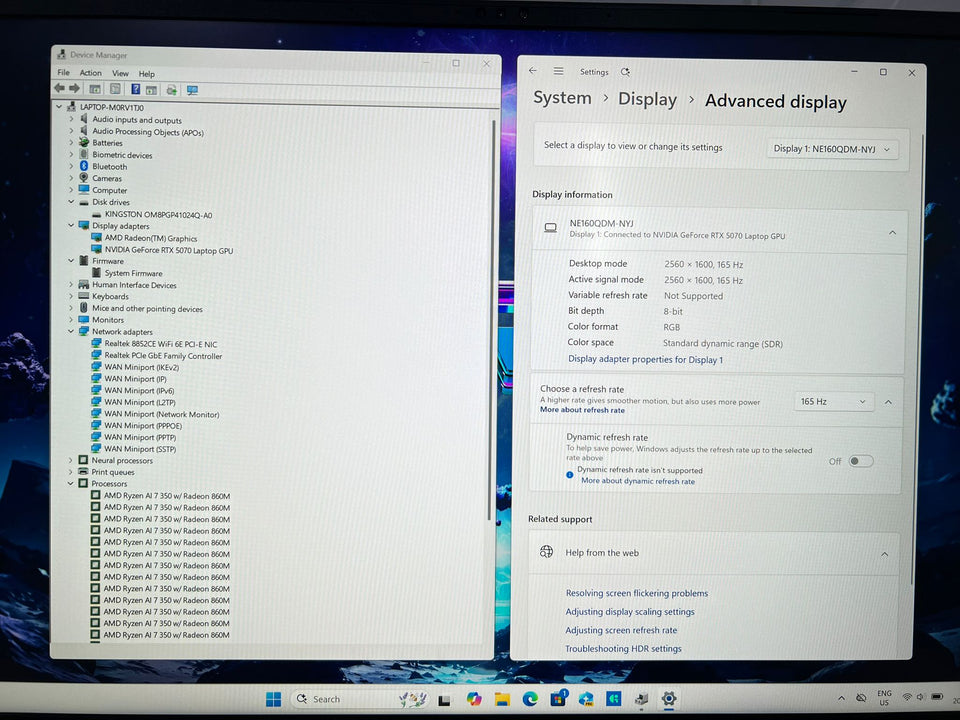
Task: Click the Forward arrow in Device Manager toolbar
Action: tap(74, 89)
